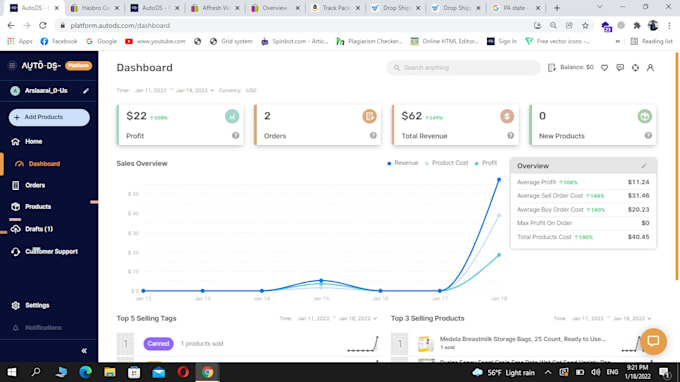Open the Top 3 Selling Products date range dropdown
680x382 pixels.
point(611,318)
